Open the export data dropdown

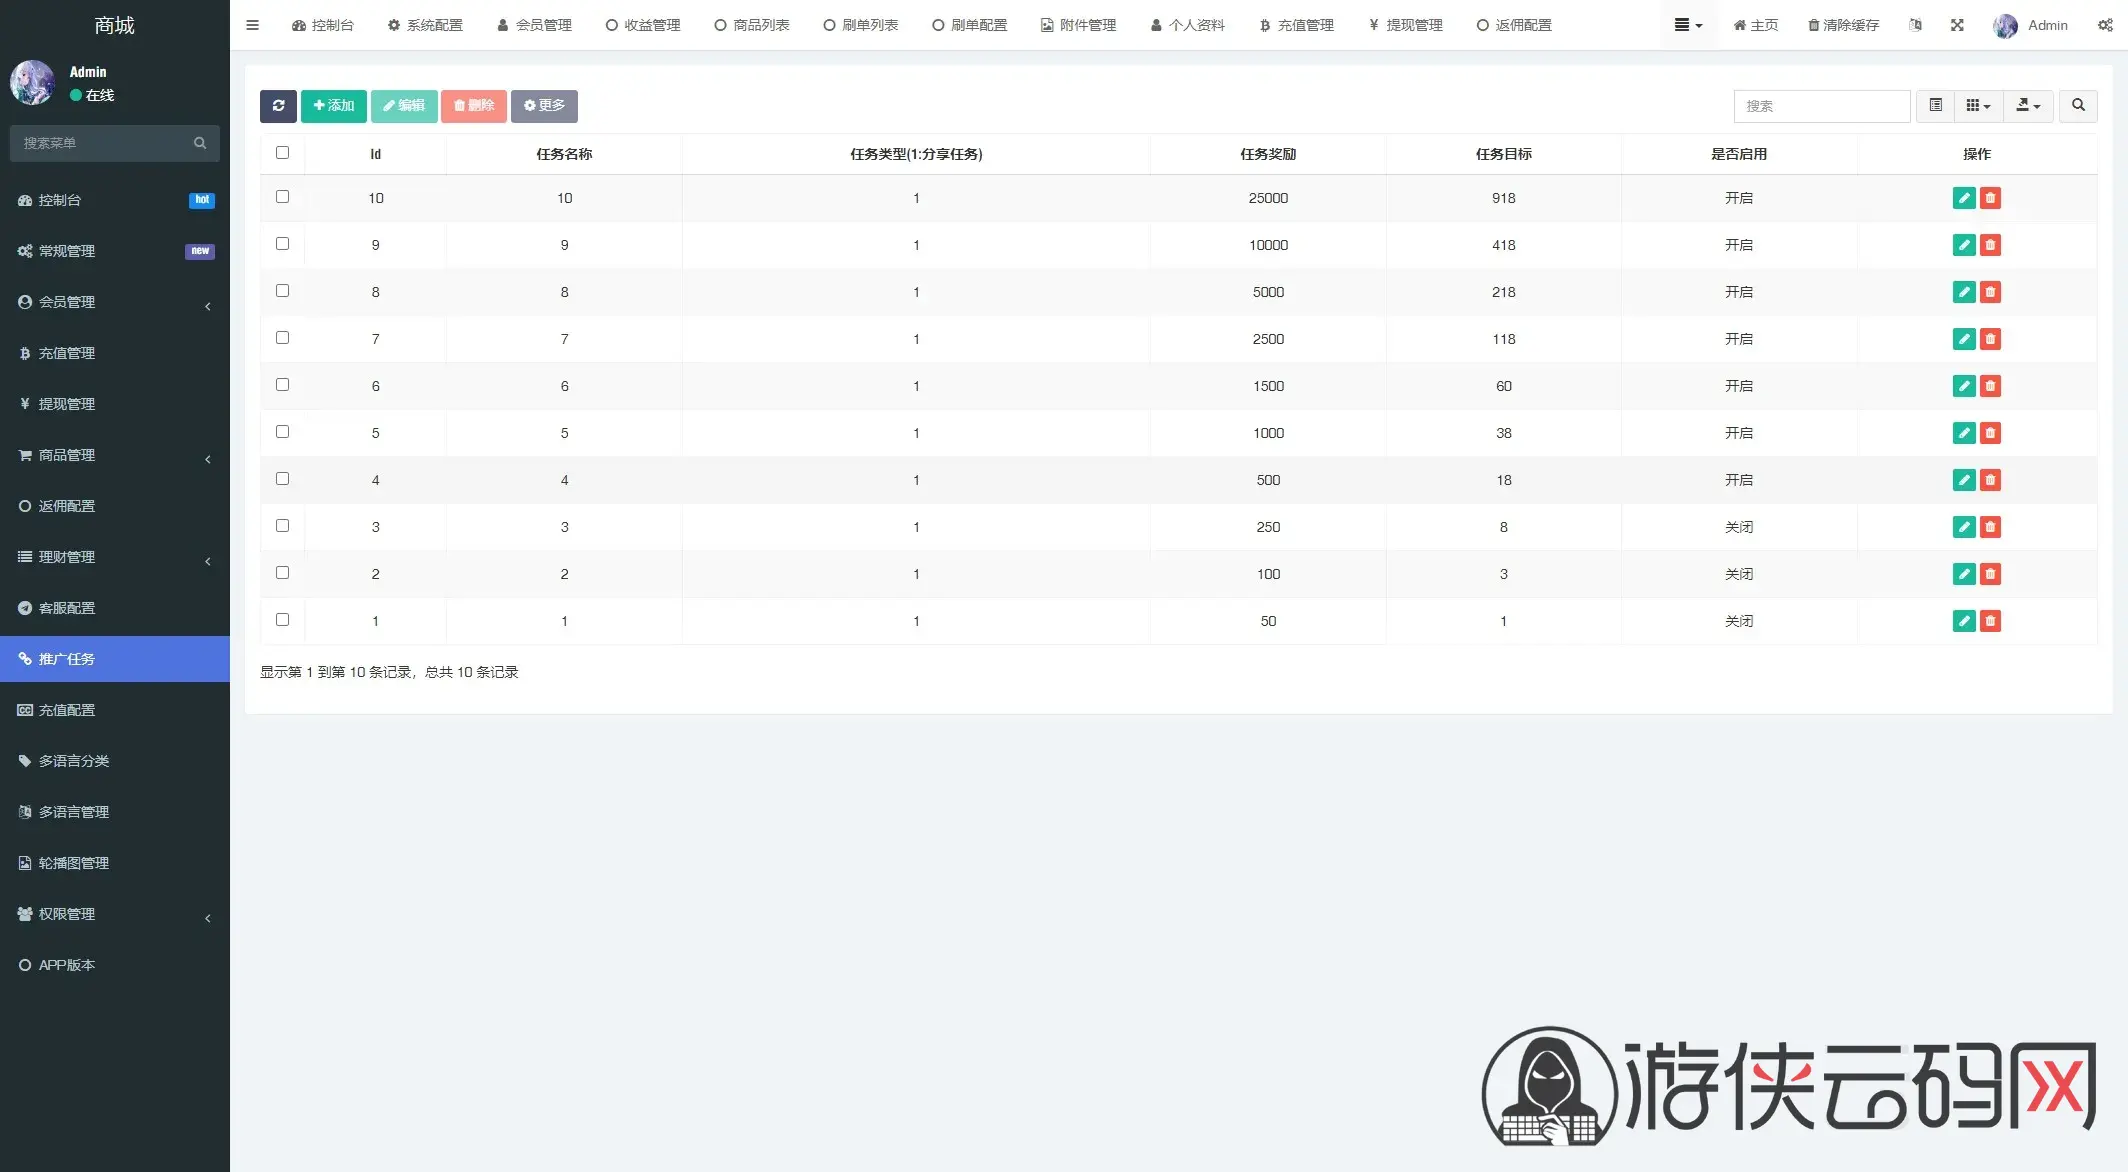pos(2028,106)
